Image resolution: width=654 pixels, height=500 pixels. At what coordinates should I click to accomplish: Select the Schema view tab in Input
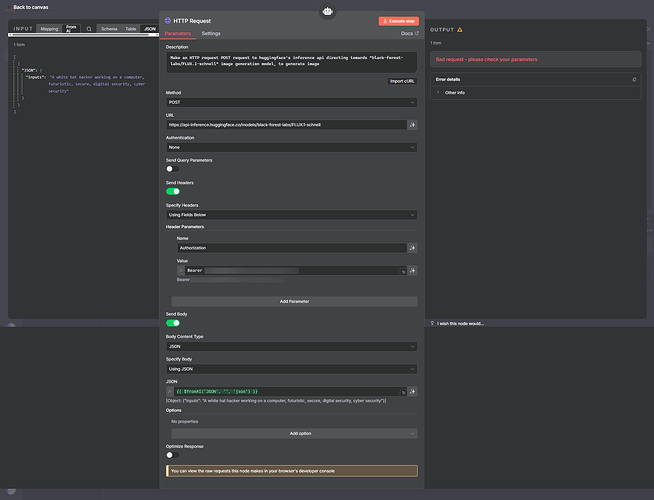click(x=109, y=29)
